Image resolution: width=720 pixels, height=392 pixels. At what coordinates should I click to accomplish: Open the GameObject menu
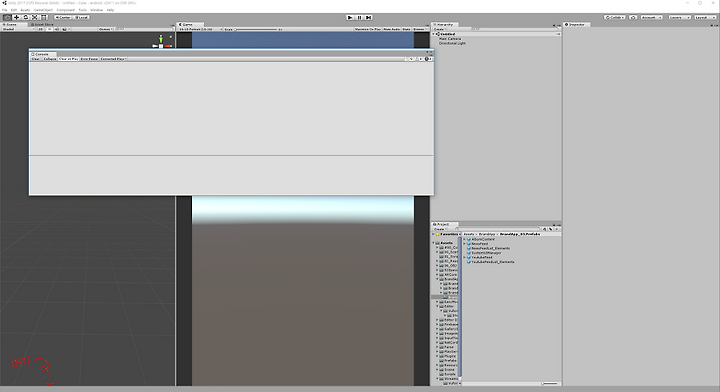pos(43,10)
